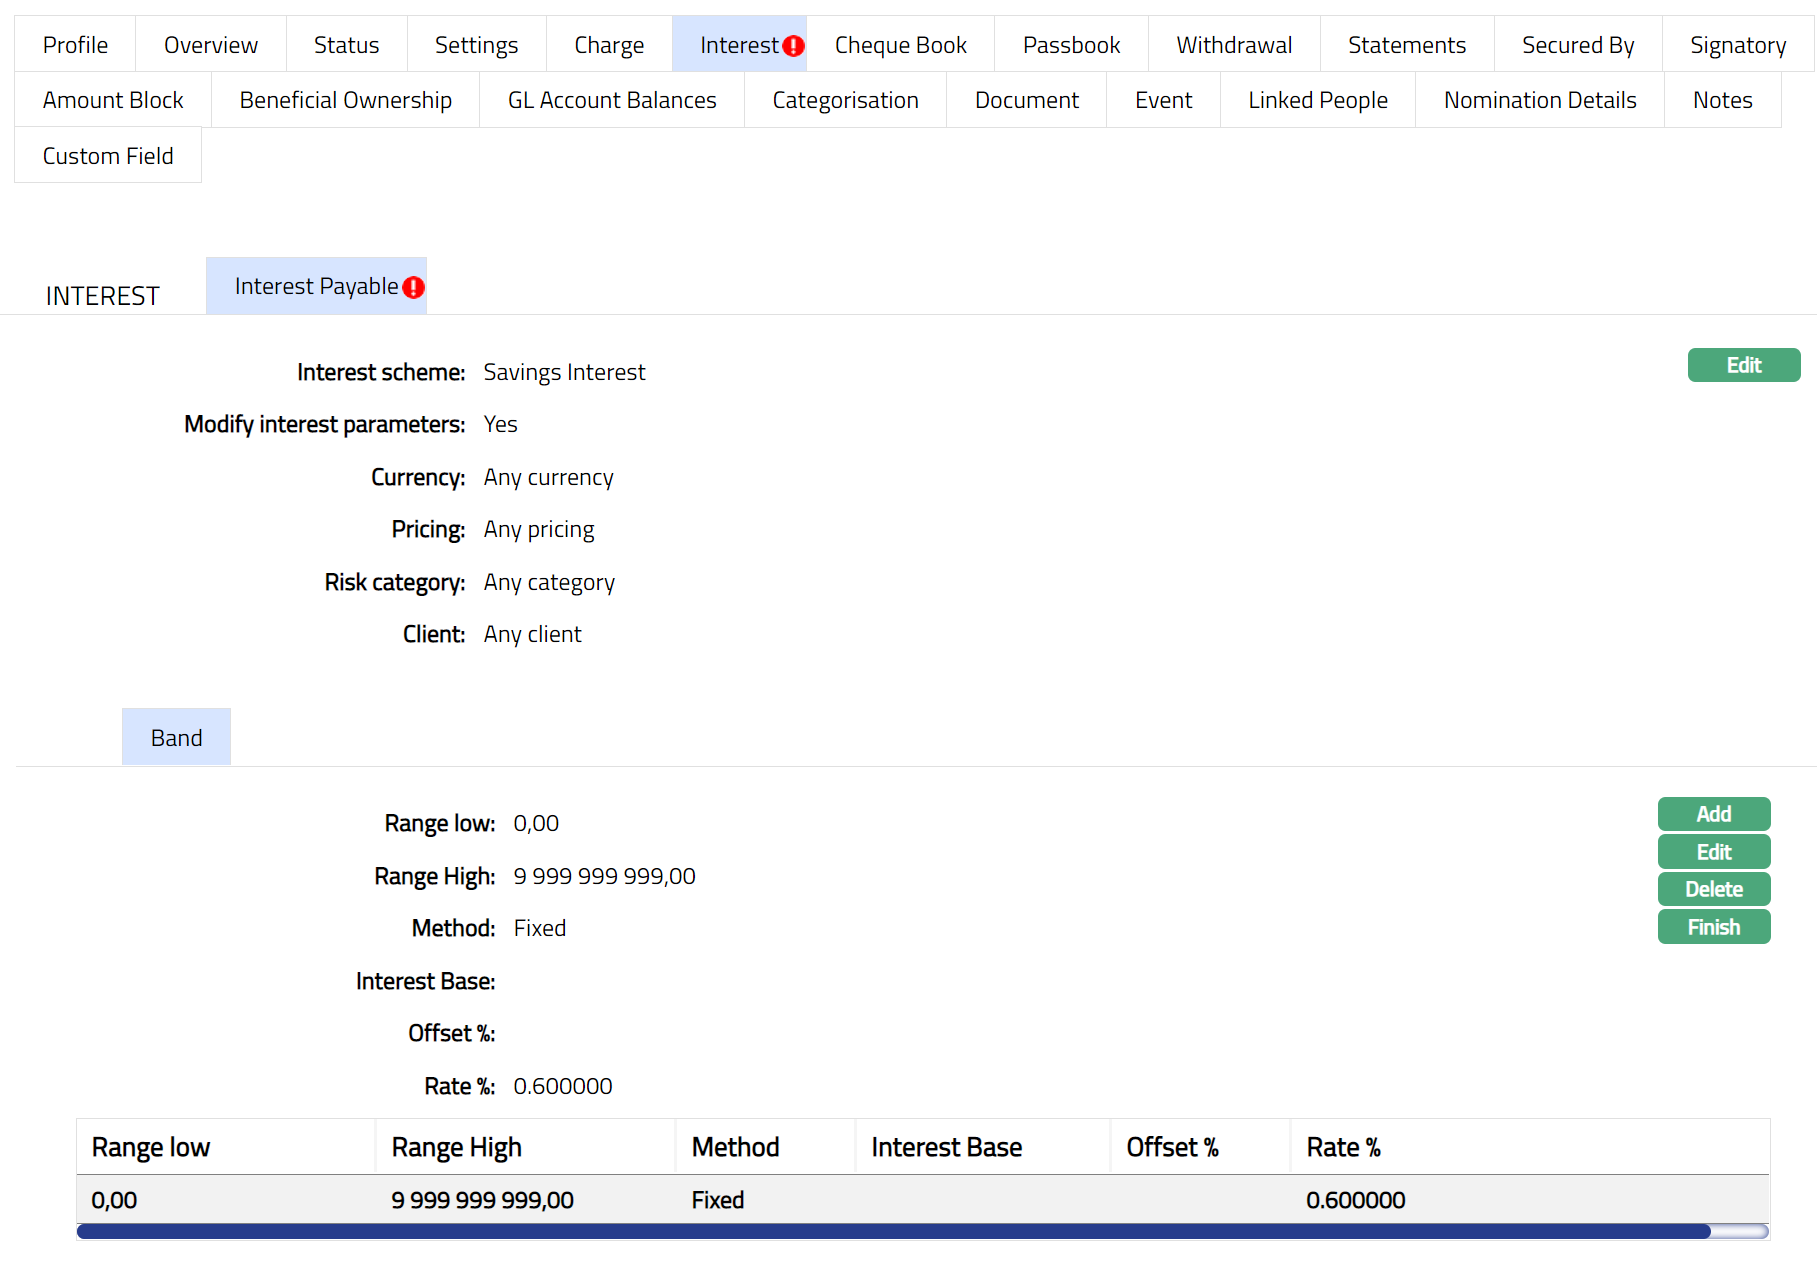Select the Band sub-tab

(x=176, y=738)
